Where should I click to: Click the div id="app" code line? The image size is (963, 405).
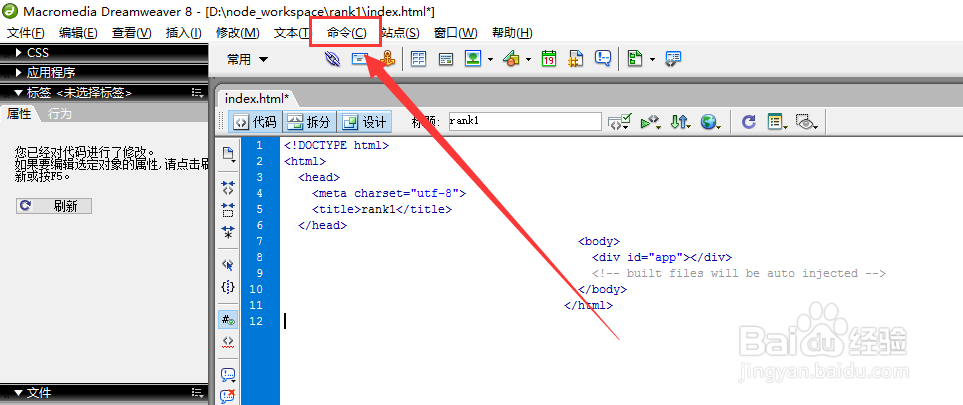coord(662,257)
